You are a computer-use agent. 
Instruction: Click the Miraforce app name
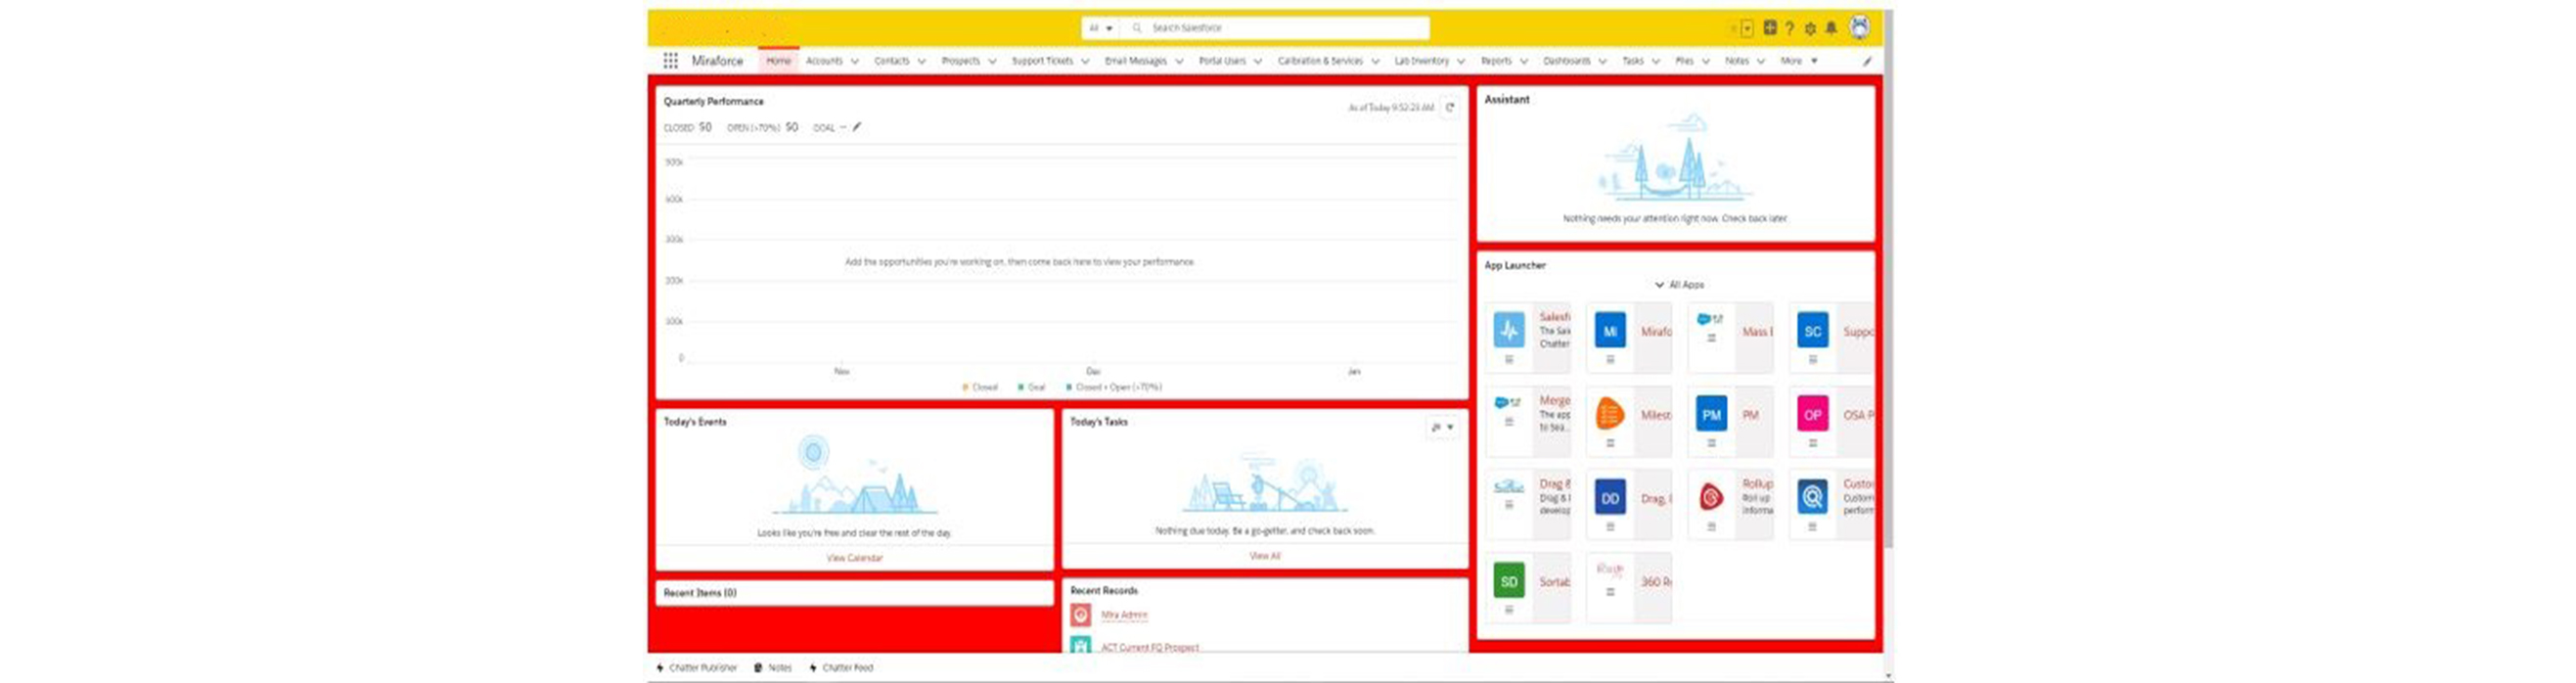click(x=717, y=61)
